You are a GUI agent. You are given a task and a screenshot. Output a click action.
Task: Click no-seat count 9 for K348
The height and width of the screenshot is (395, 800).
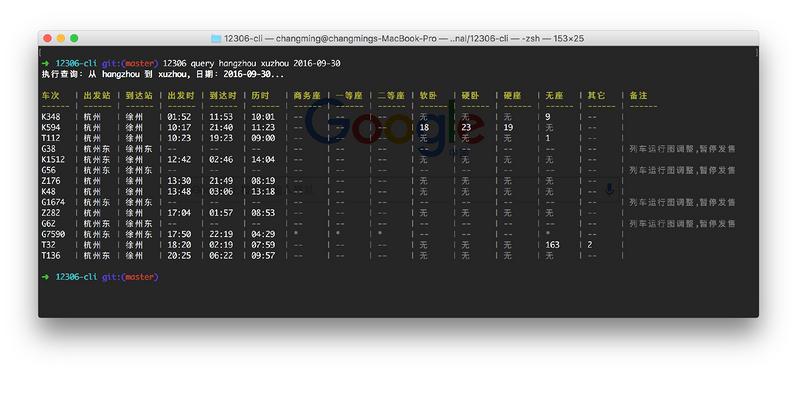[x=547, y=117]
